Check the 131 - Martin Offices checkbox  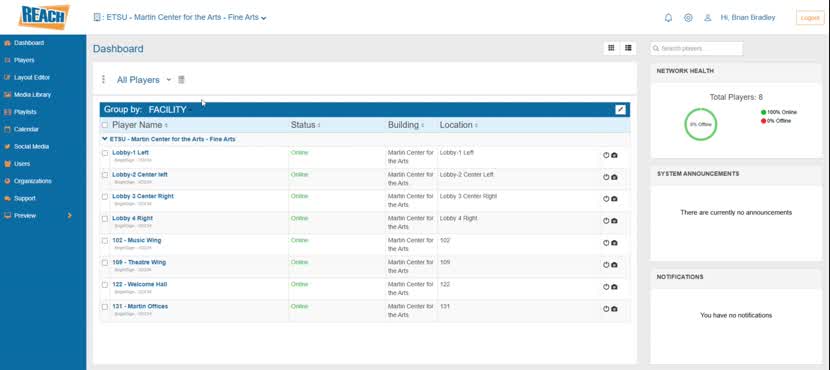click(x=105, y=306)
